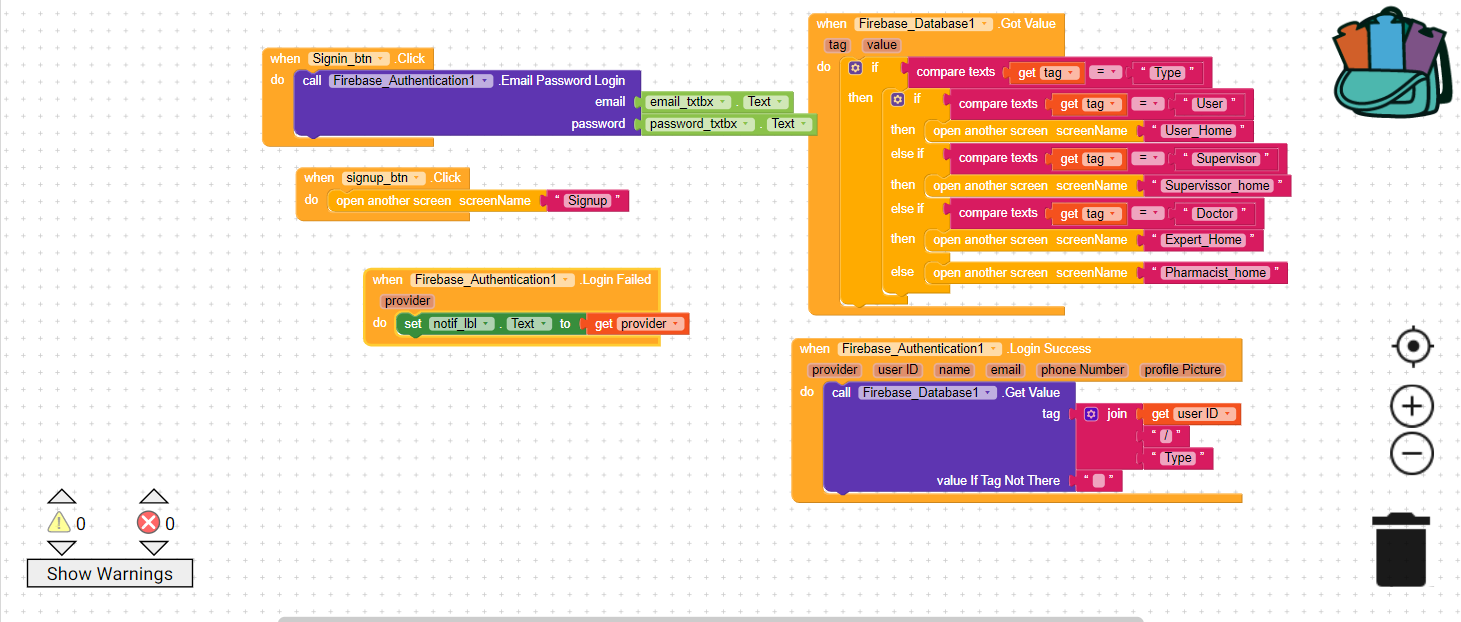
Task: Expand the notif_lbl component dropdown
Action: tap(487, 324)
